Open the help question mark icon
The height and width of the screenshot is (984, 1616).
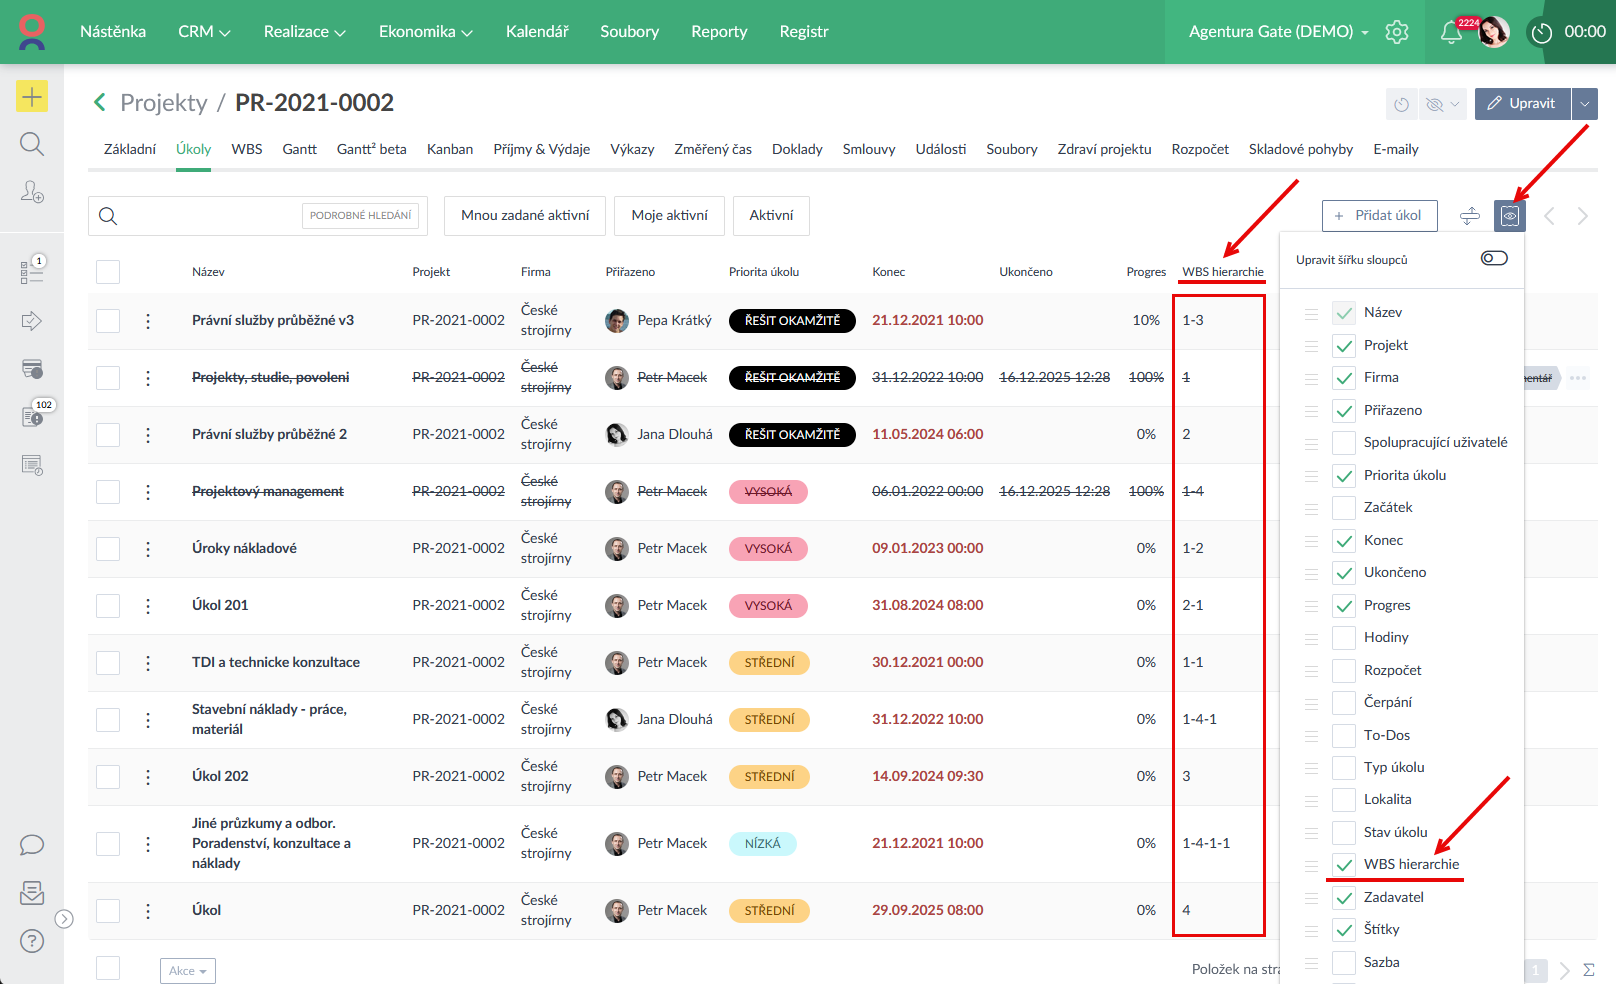[32, 941]
